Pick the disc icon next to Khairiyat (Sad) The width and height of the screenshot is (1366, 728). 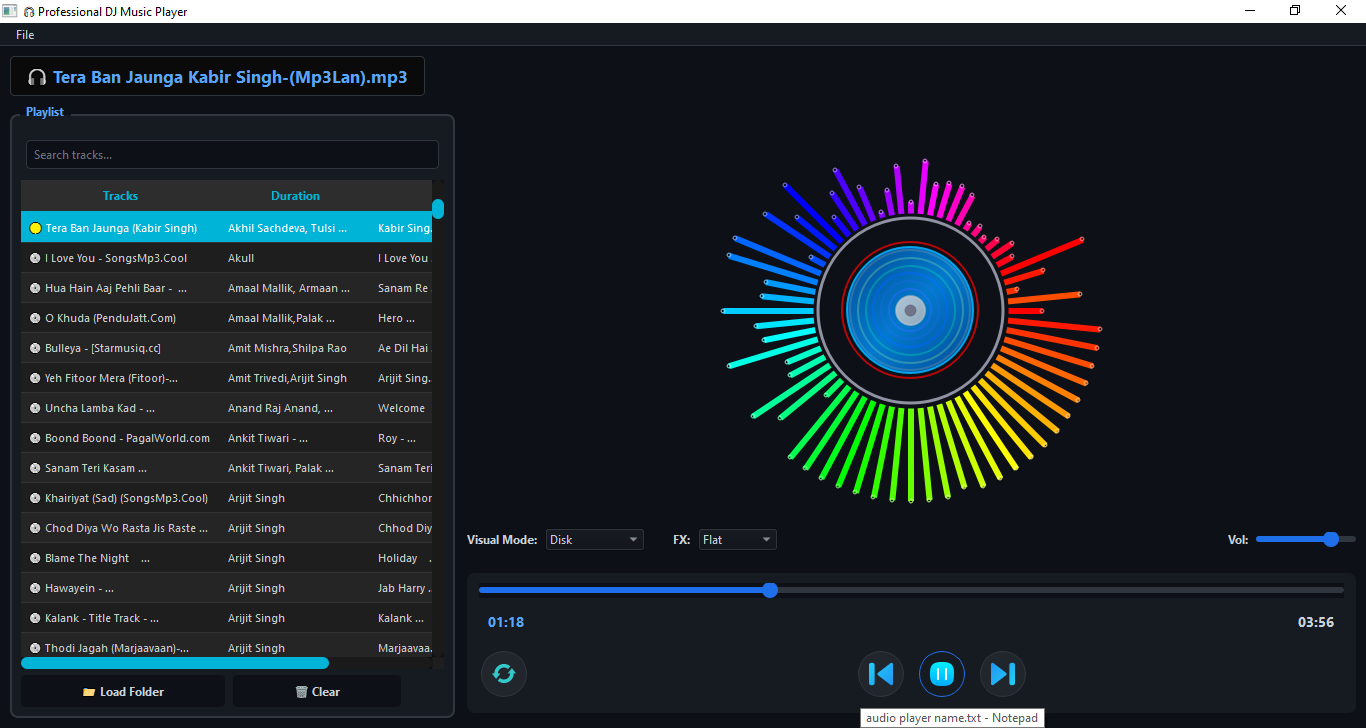(35, 498)
